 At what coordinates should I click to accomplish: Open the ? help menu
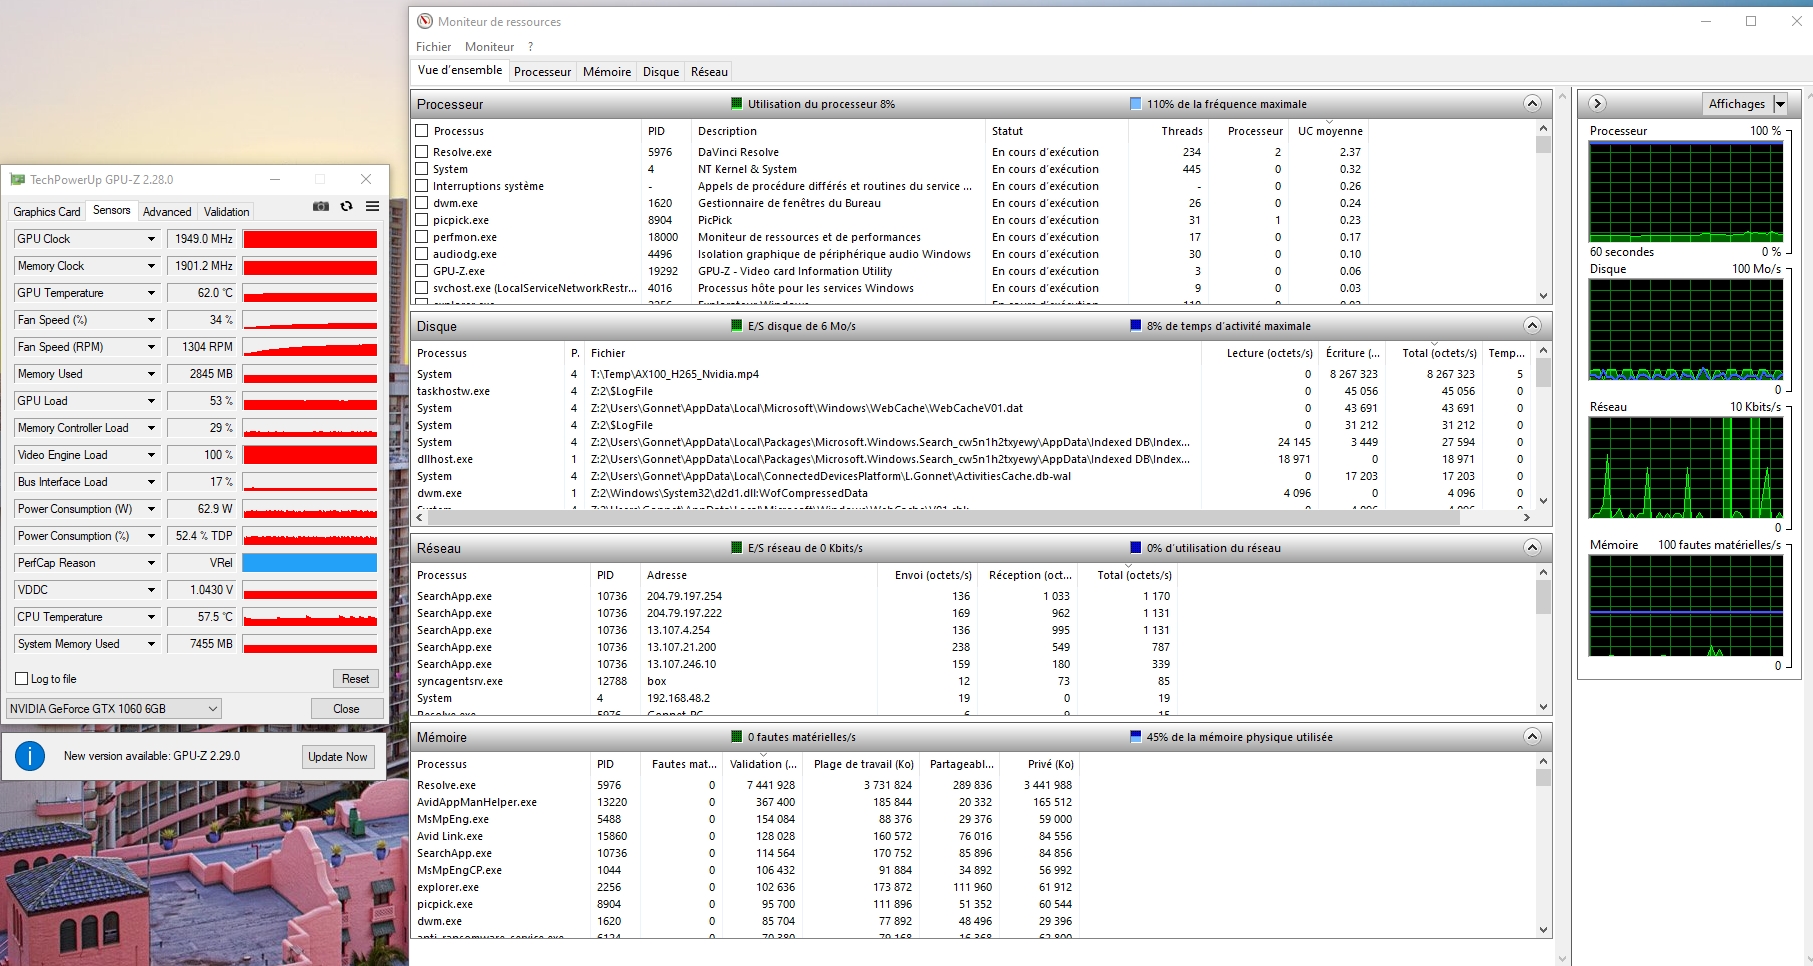tap(531, 47)
